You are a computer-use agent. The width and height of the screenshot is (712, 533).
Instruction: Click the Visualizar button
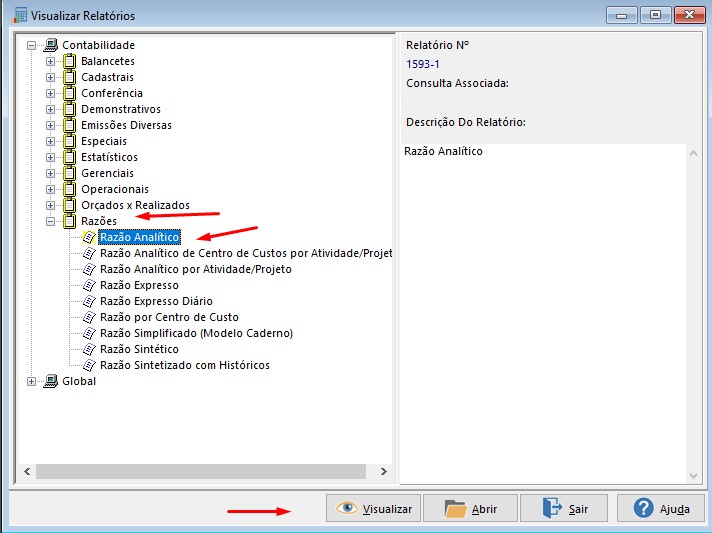coord(374,508)
